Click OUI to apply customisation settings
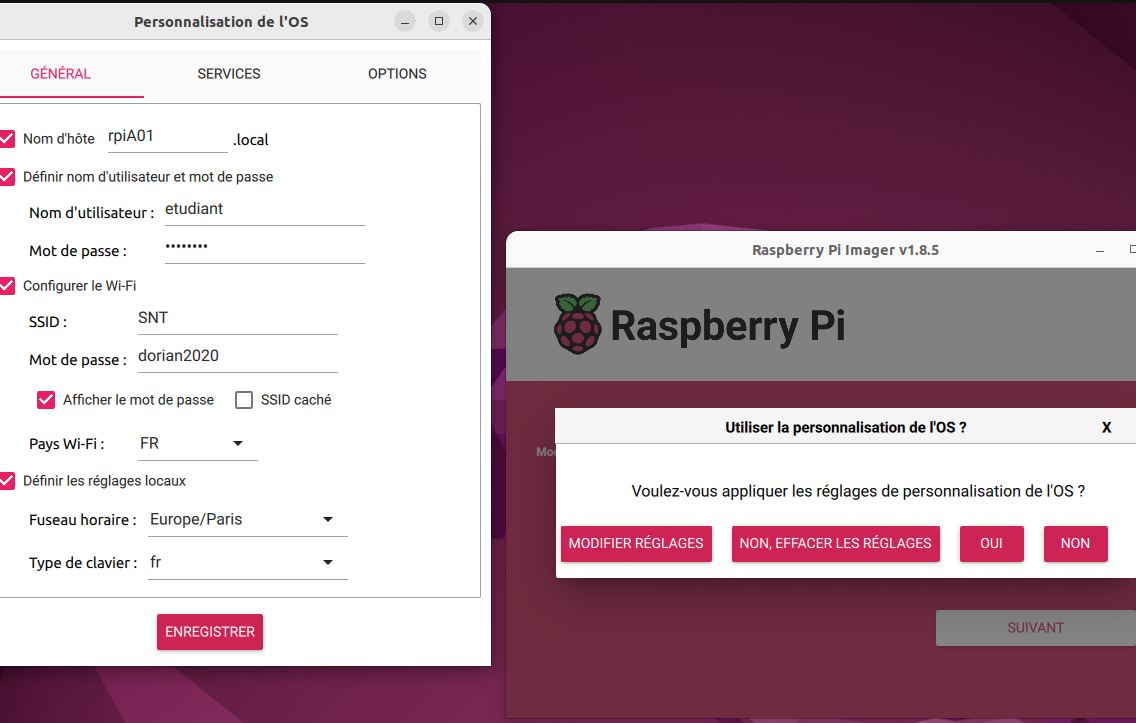The width and height of the screenshot is (1136, 723). pos(991,543)
